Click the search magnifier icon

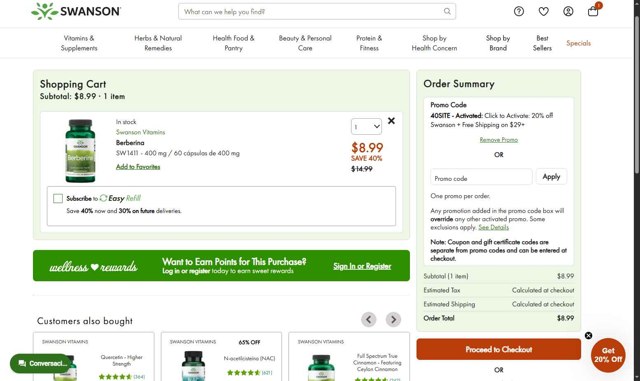447,11
